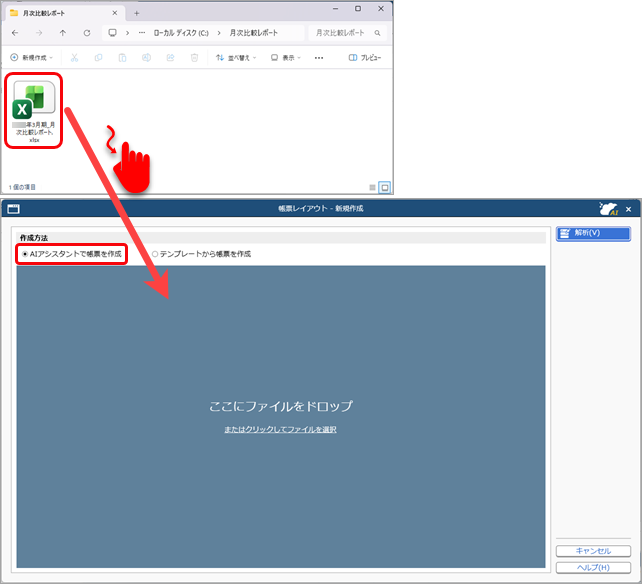The image size is (642, 584).
Task: Click the 作成方法 section label
Action: click(x=34, y=238)
